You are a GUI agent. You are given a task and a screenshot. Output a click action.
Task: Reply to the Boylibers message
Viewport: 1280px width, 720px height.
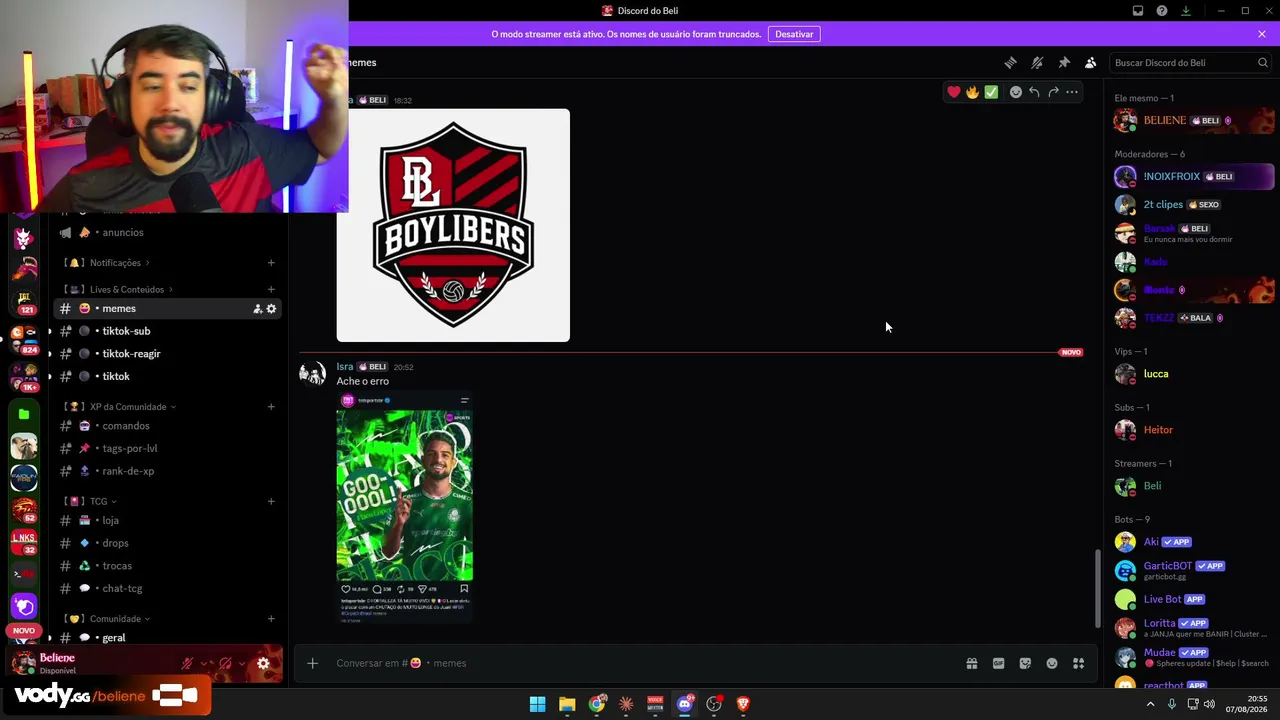[x=1034, y=92]
